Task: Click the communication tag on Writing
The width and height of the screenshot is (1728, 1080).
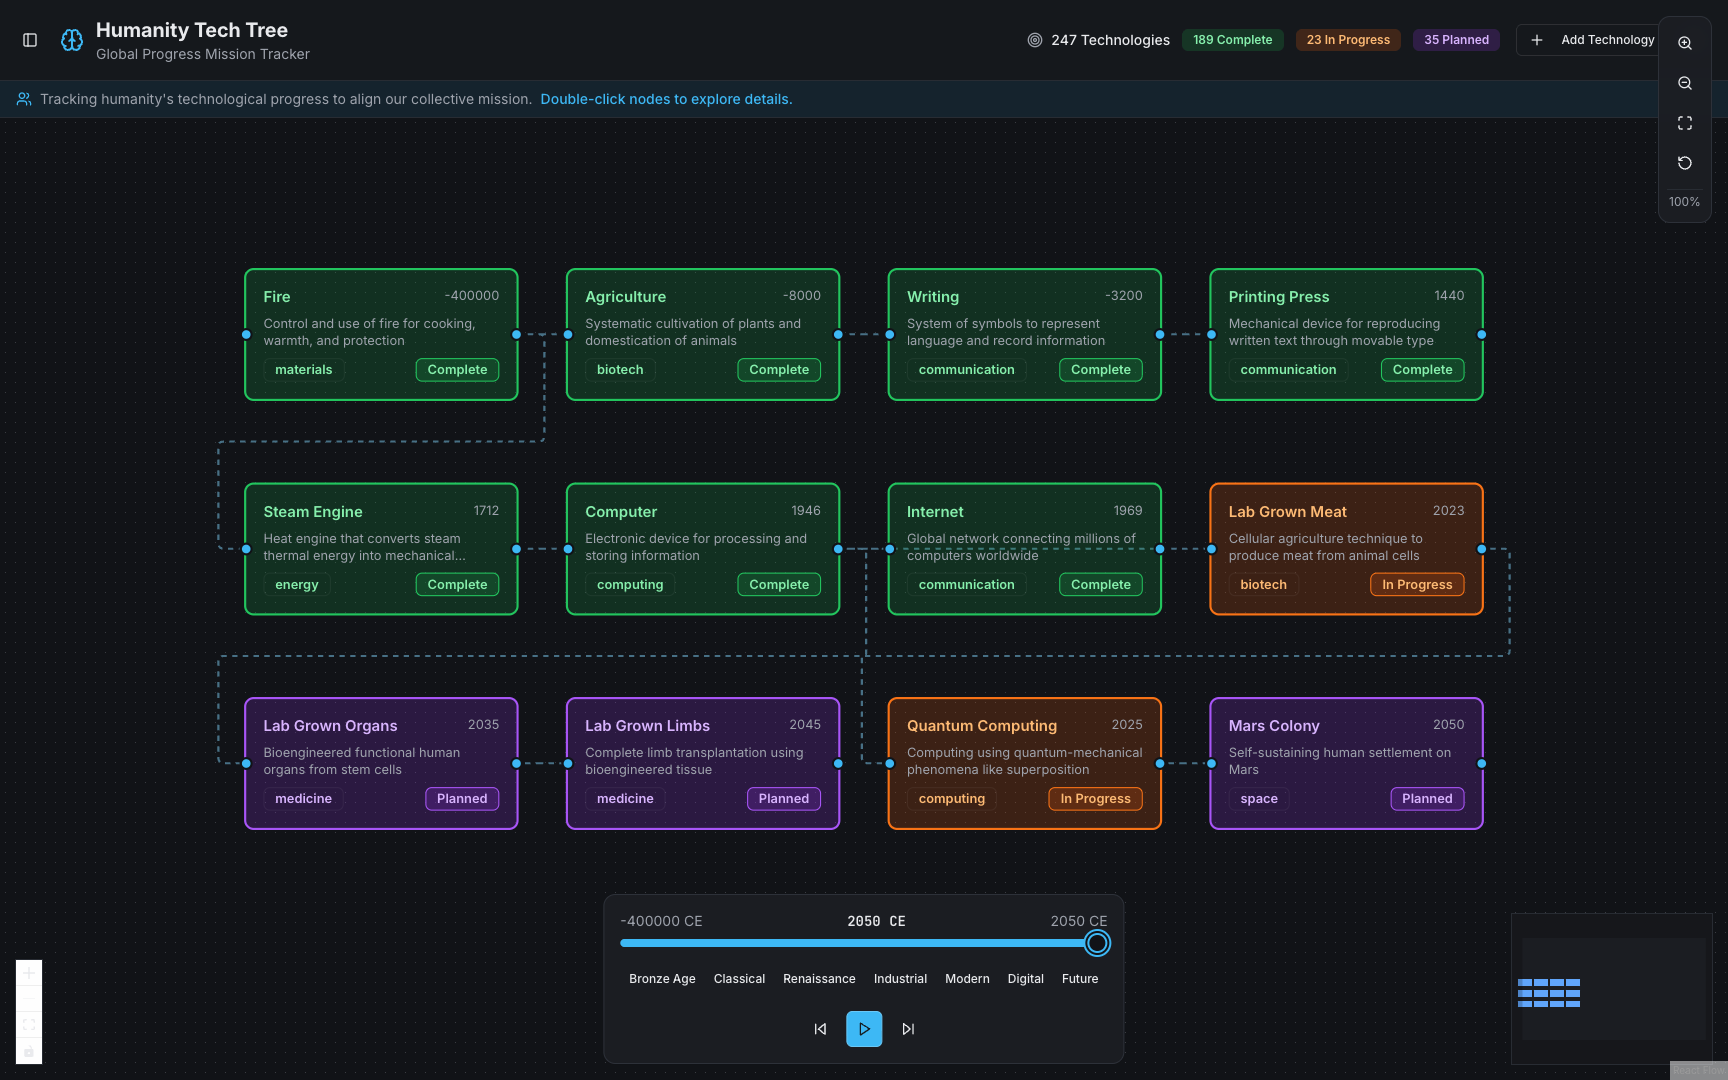Action: (967, 370)
